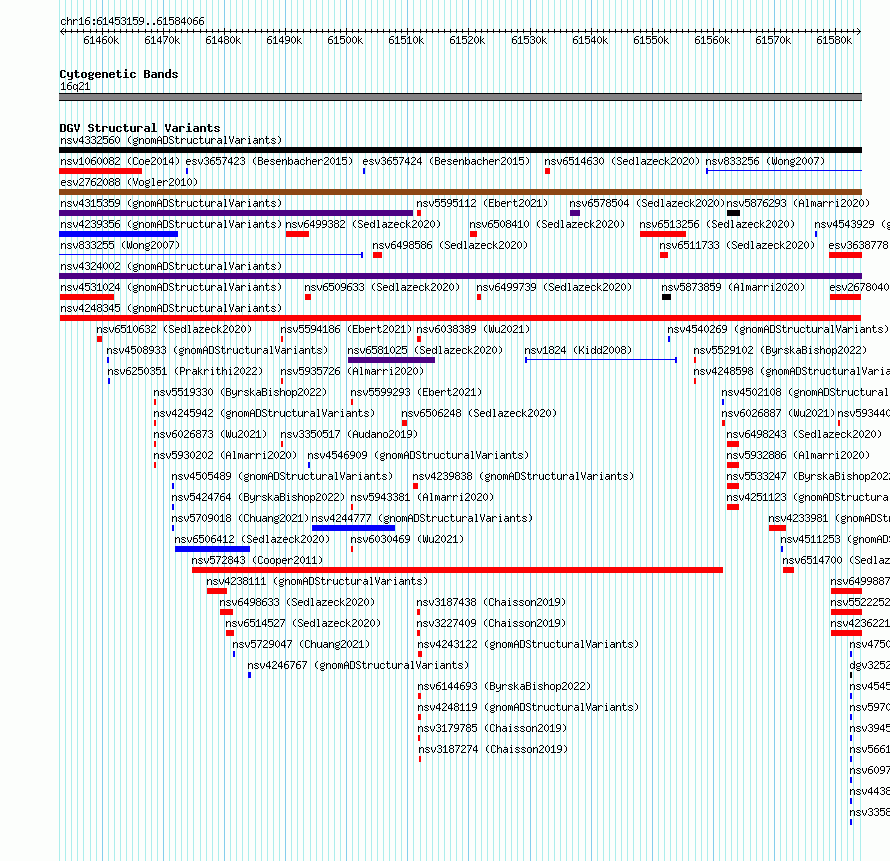
Task: Click nsv6508410 (Sedlazeck2020) label
Action: pos(547,224)
